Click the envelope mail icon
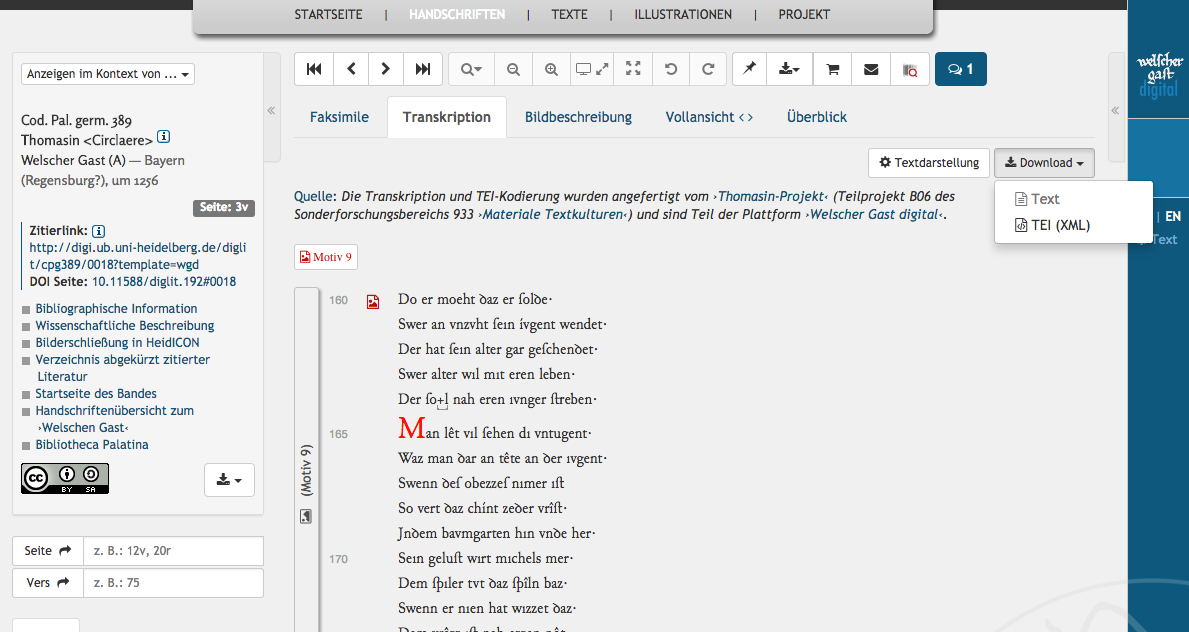The height and width of the screenshot is (632, 1189). [x=871, y=69]
